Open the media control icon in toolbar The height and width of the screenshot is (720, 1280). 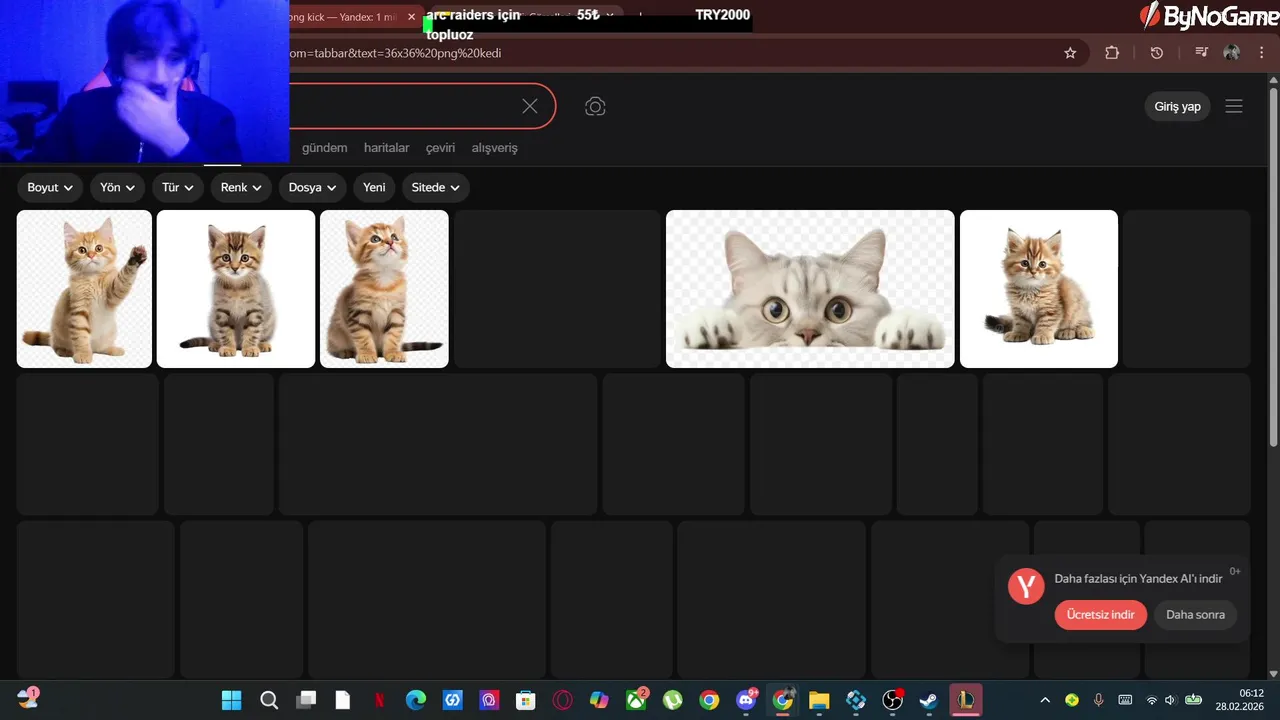1202,53
